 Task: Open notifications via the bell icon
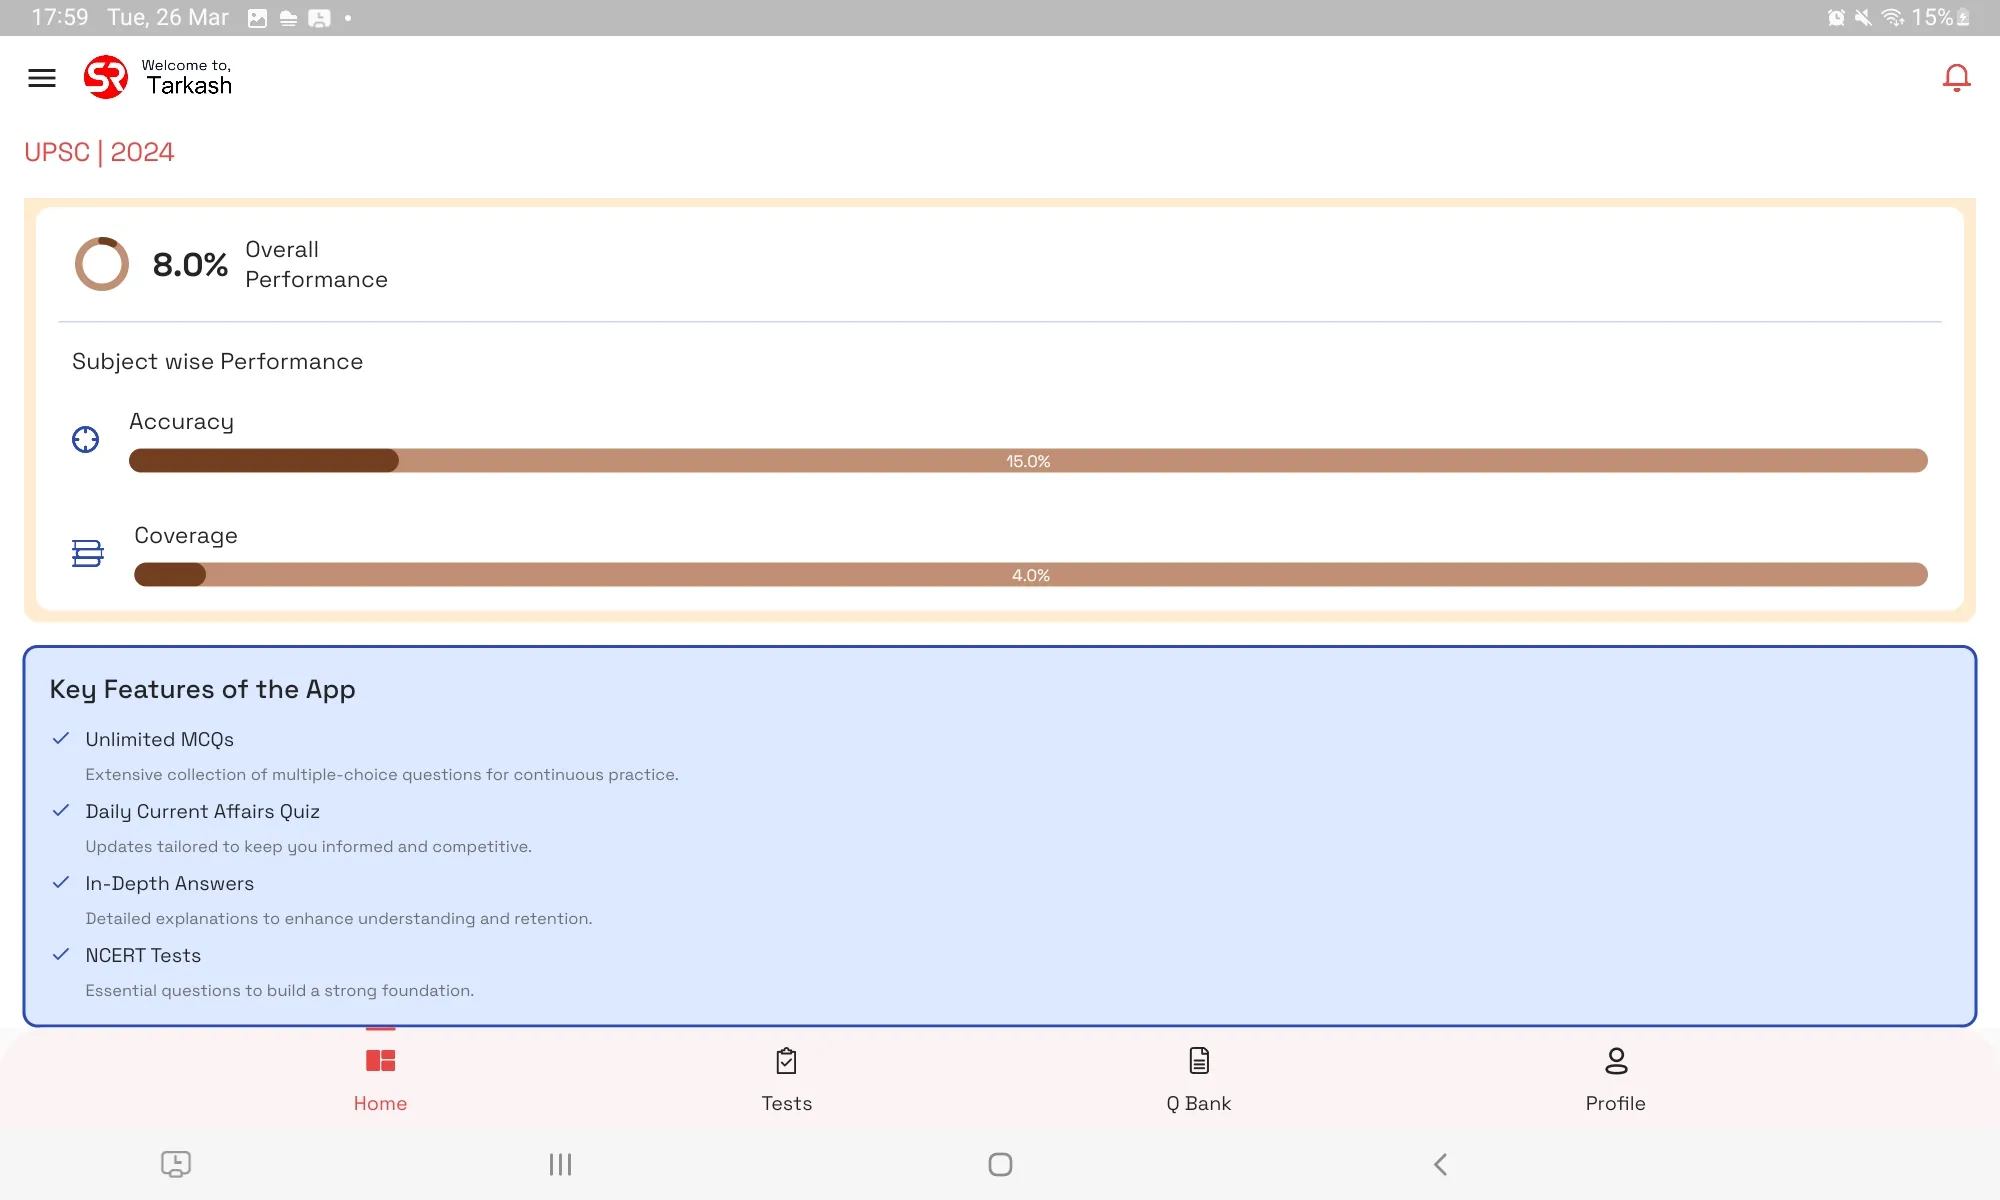pyautogui.click(x=1956, y=77)
